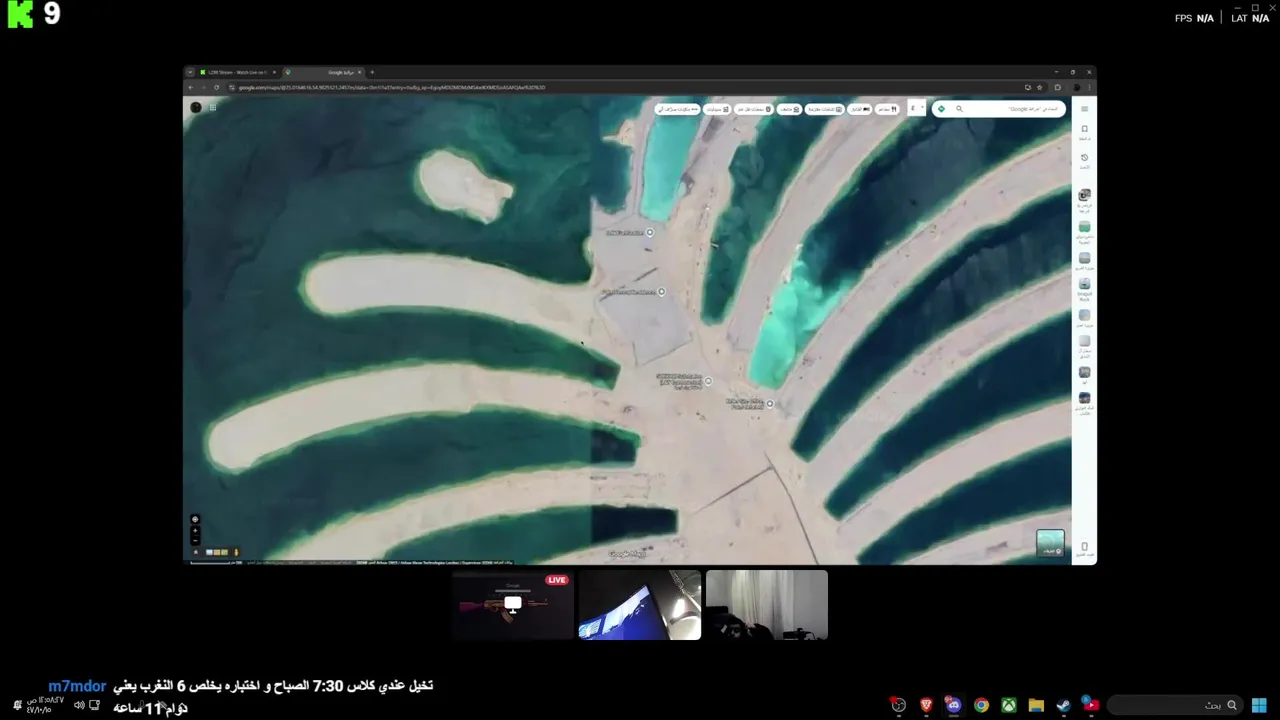Select the Hotels category chip
The image size is (1280, 720).
860,109
